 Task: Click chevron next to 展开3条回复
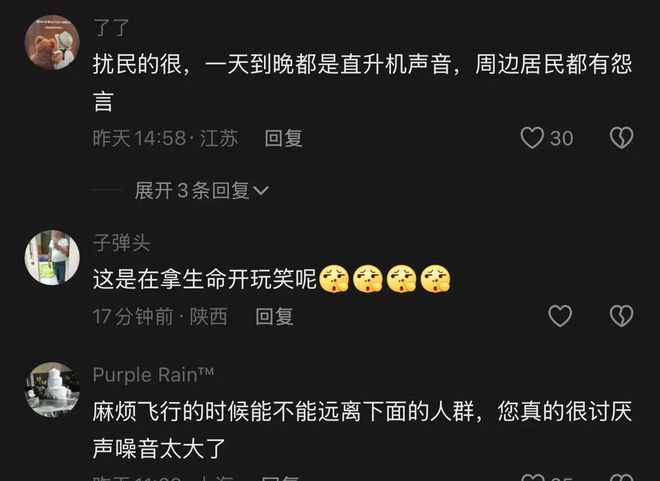coord(261,191)
